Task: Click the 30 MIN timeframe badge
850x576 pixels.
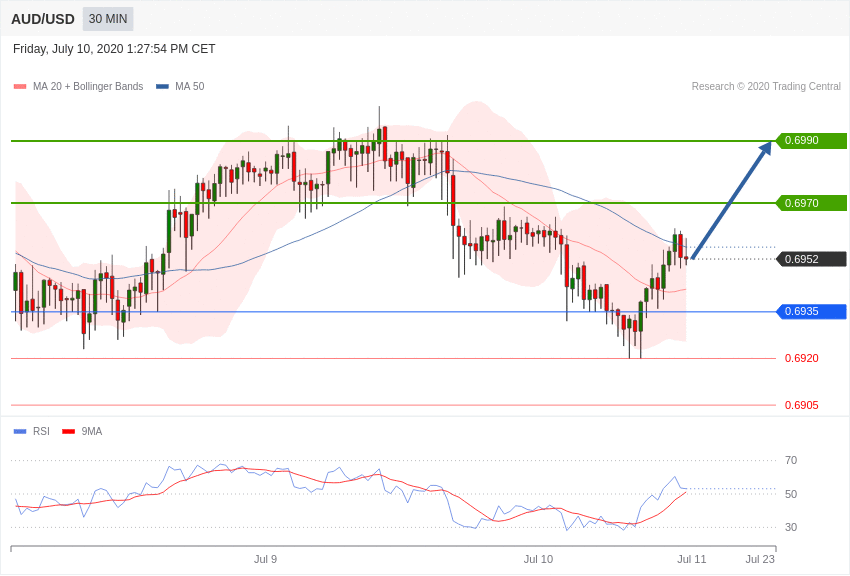Action: coord(108,19)
